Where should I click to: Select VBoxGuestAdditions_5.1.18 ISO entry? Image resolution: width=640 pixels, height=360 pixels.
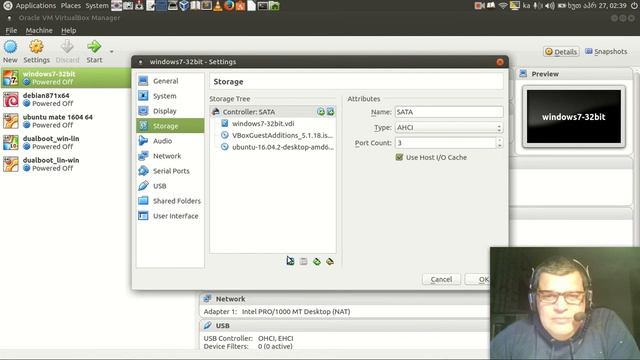[273, 135]
